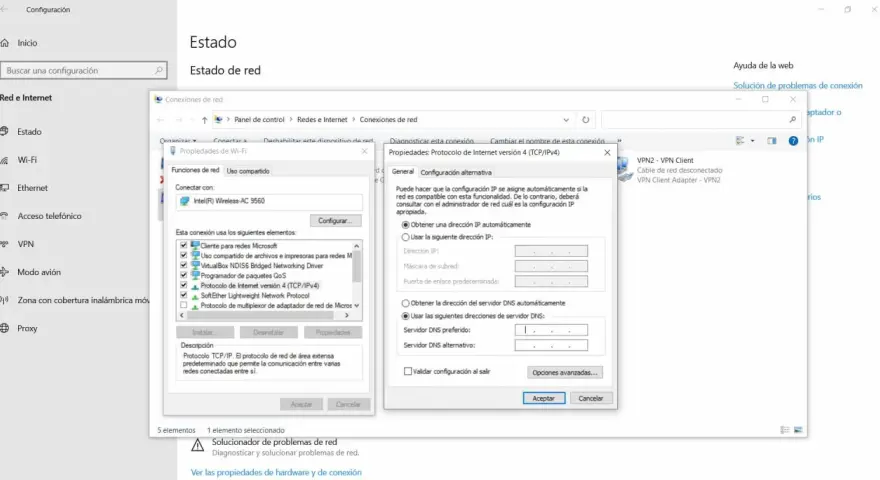Click the control panel icon in address bar
The width and height of the screenshot is (880, 480).
click(x=218, y=120)
